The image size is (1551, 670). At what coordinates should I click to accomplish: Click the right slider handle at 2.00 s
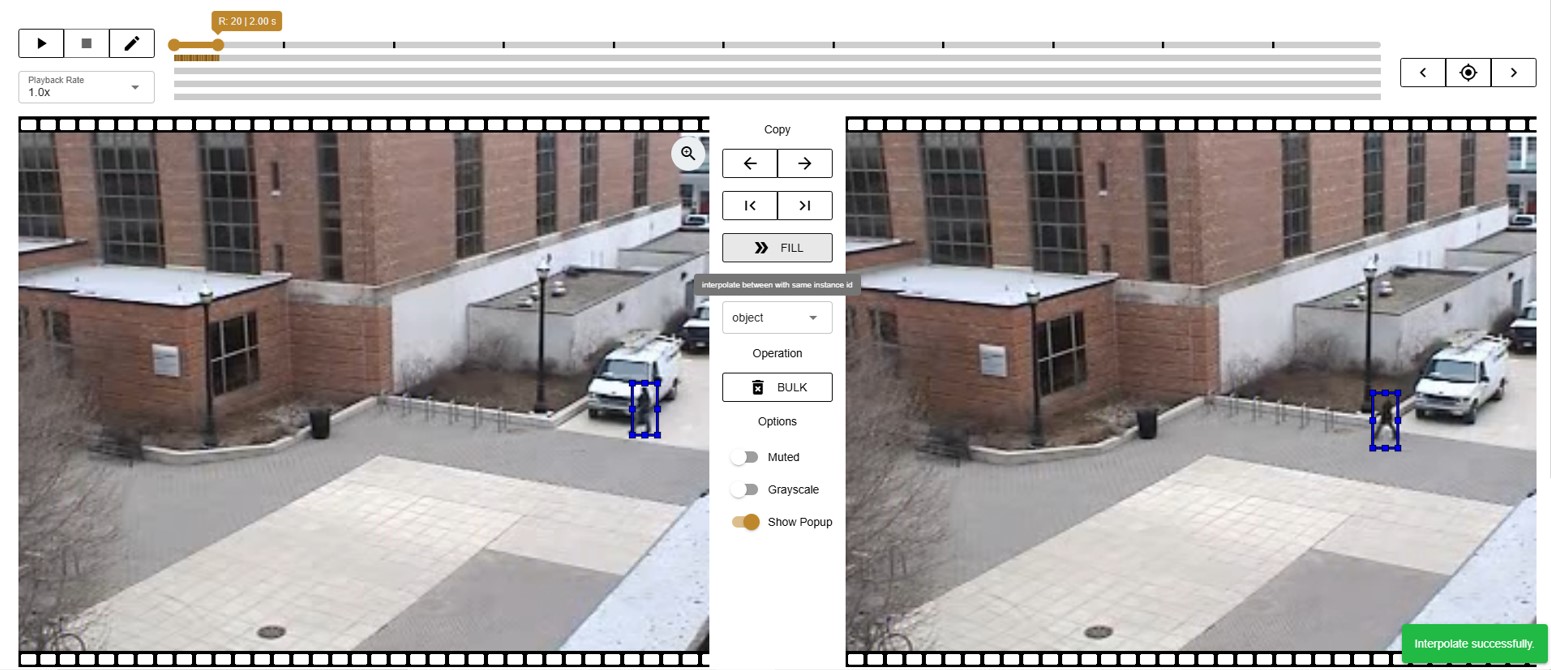[x=218, y=45]
